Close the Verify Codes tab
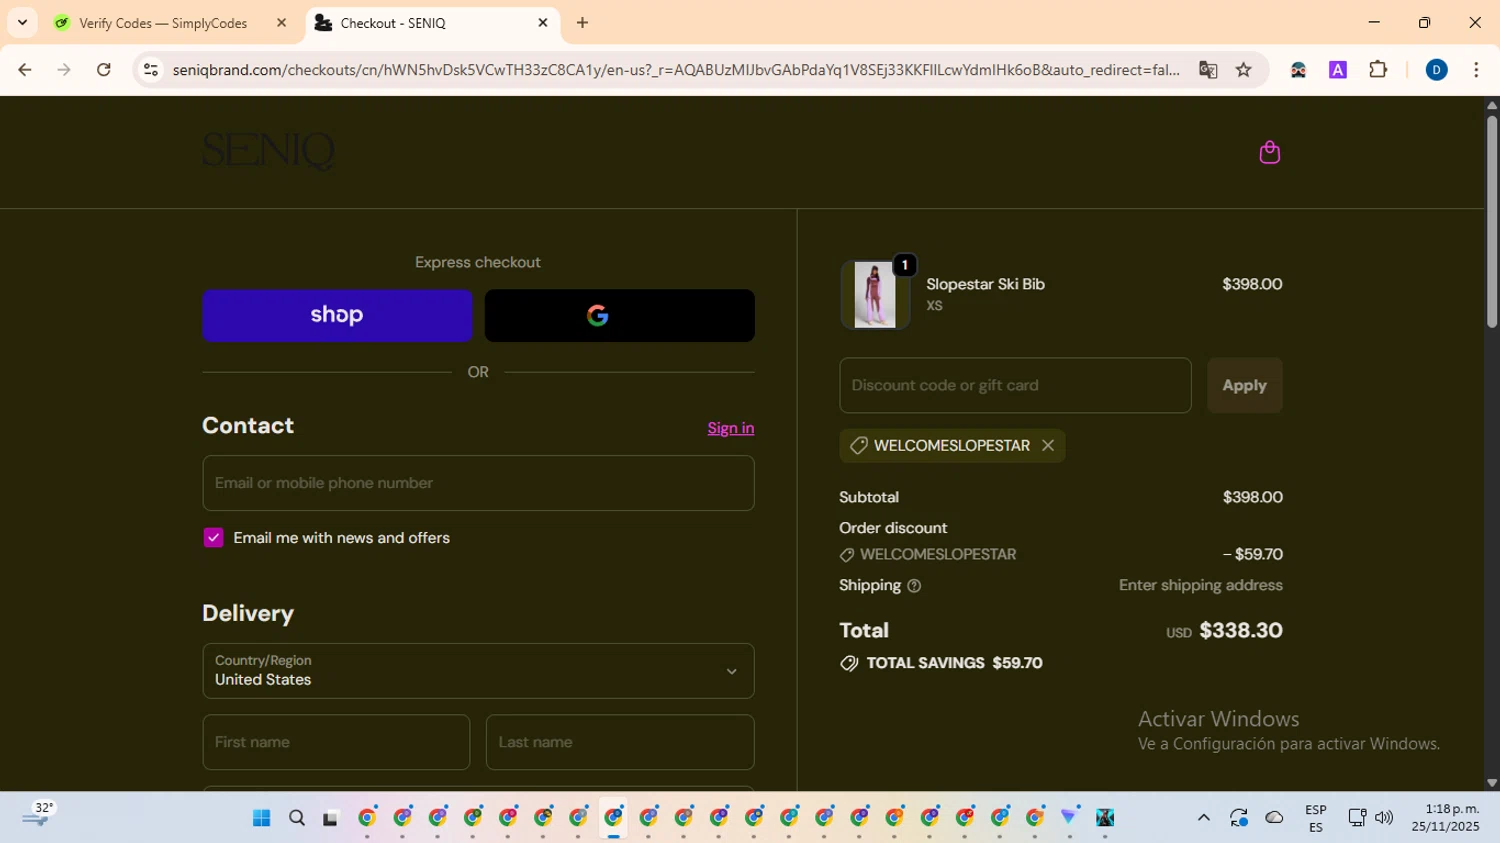Screen dimensions: 1500x843 281,23
